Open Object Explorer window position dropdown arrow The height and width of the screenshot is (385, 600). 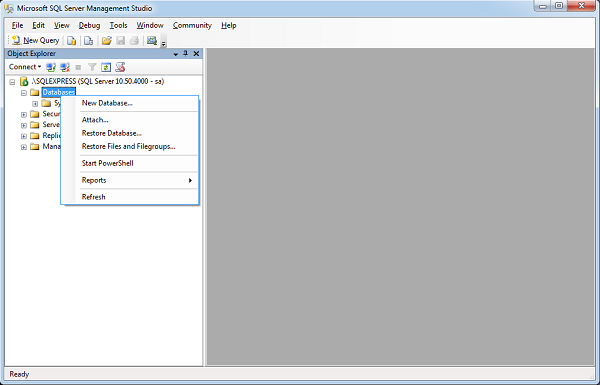coord(176,54)
